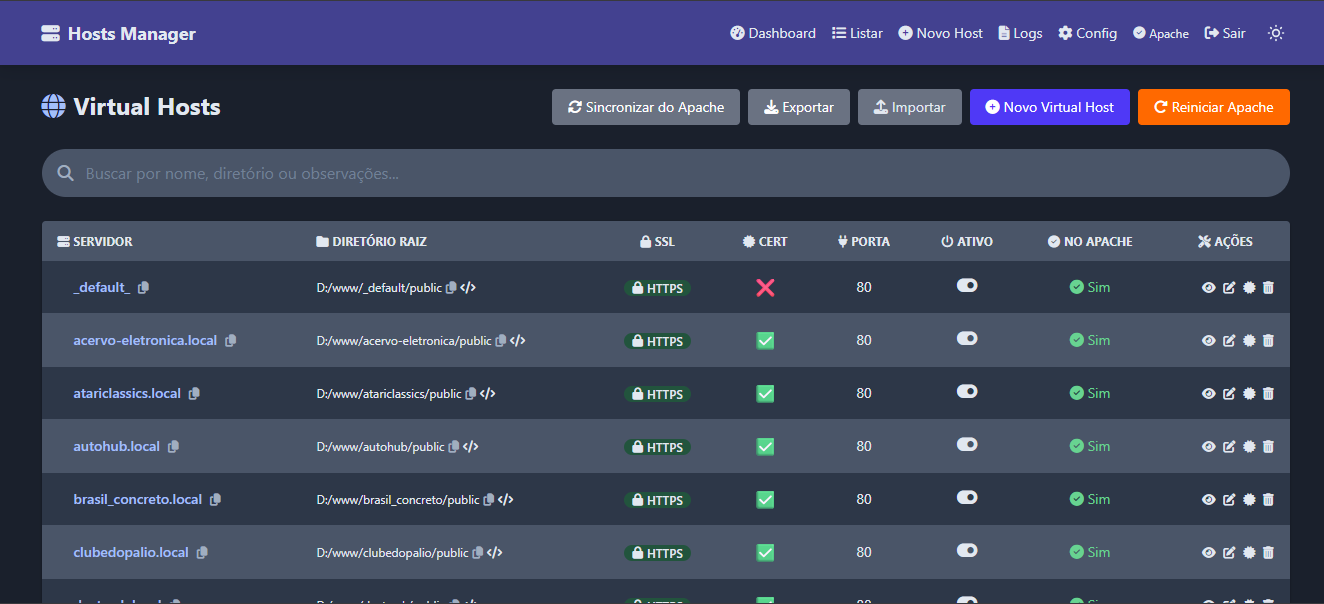Open the Dashboard menu item

[773, 33]
